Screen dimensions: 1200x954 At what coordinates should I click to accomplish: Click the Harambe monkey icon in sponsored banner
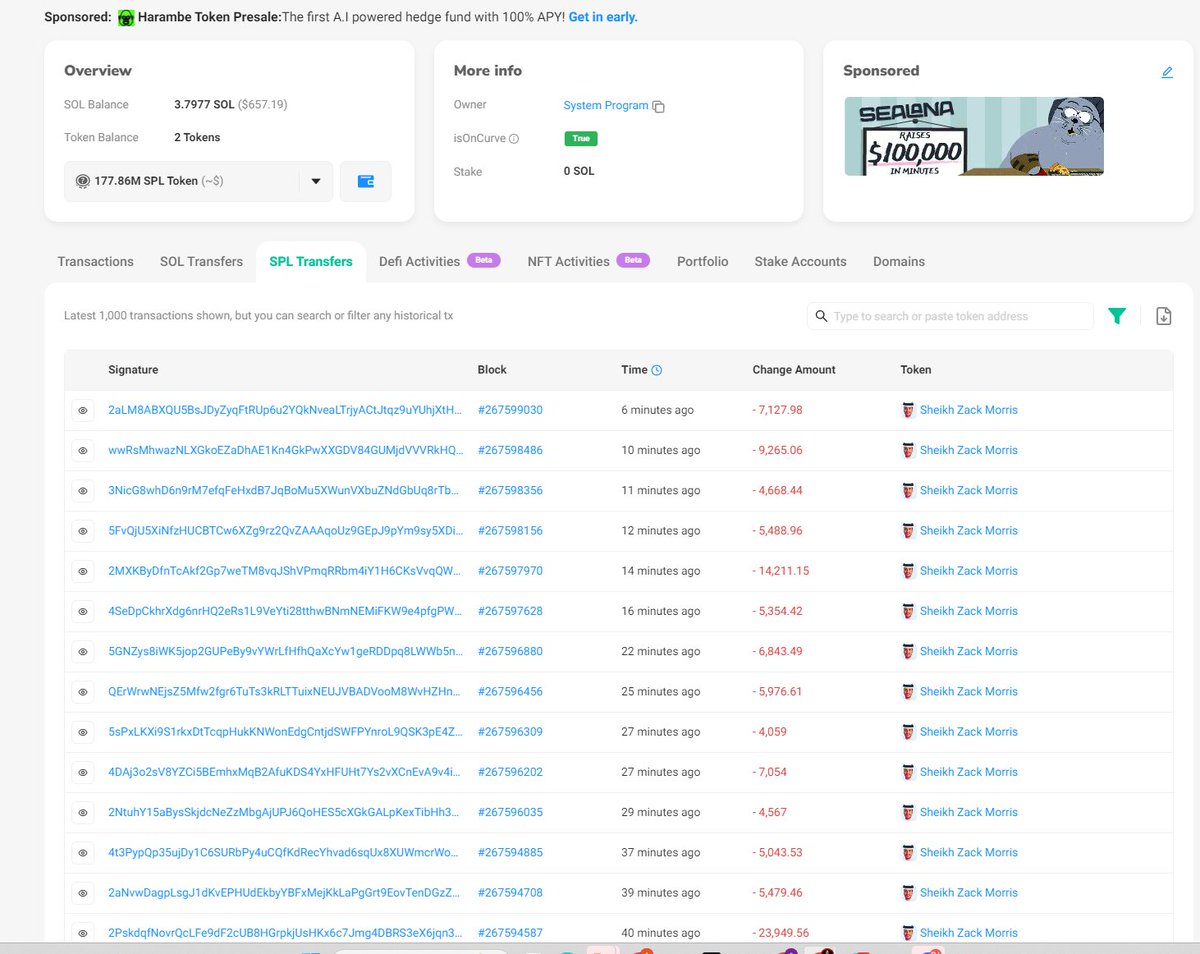click(124, 17)
